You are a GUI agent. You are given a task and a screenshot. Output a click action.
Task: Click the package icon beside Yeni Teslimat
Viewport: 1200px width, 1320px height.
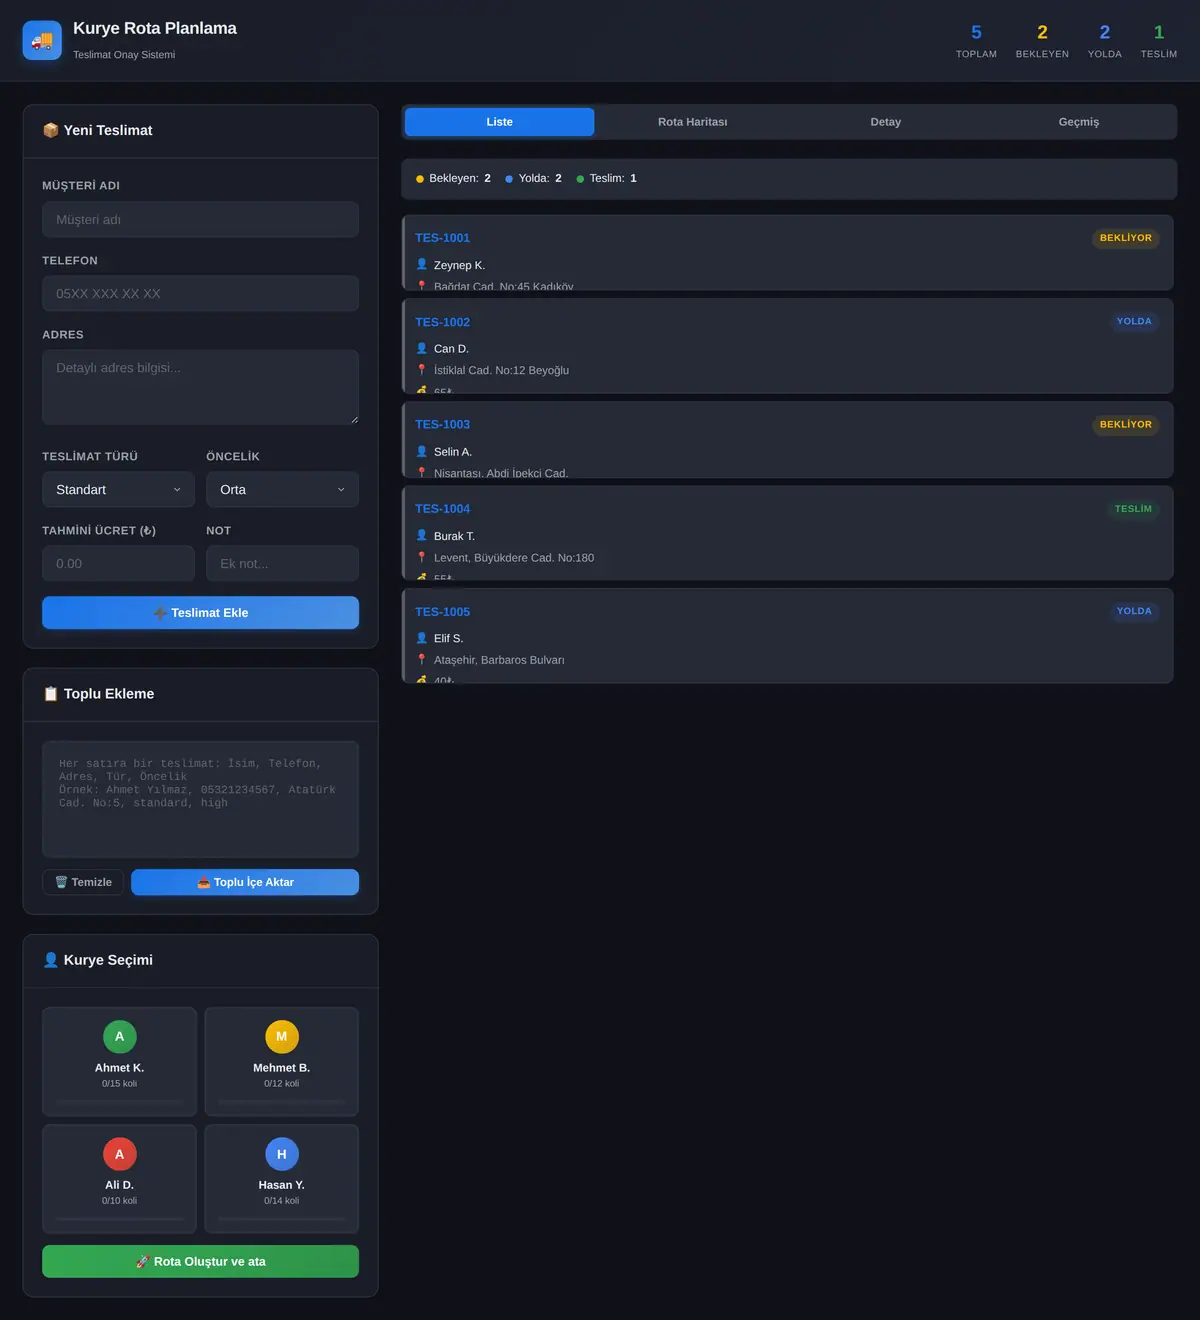coord(51,131)
